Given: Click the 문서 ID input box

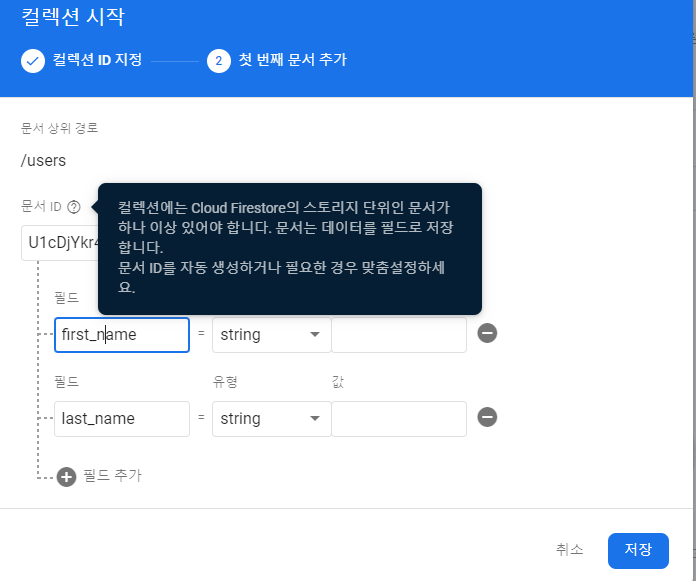Looking at the screenshot, I should pos(59,243).
